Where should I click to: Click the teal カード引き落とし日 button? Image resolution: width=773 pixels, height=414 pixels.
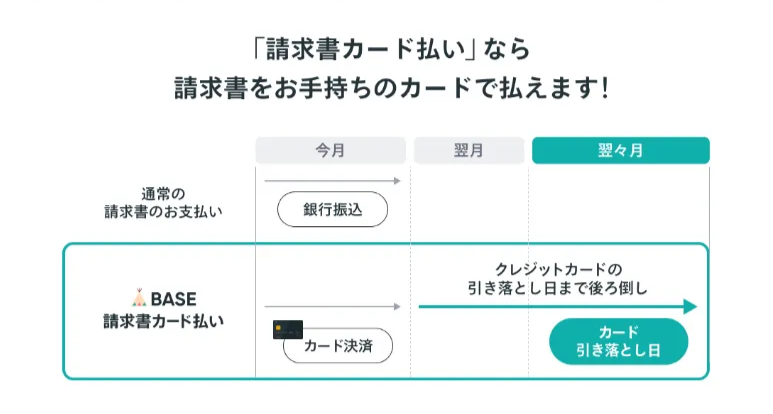click(x=618, y=341)
